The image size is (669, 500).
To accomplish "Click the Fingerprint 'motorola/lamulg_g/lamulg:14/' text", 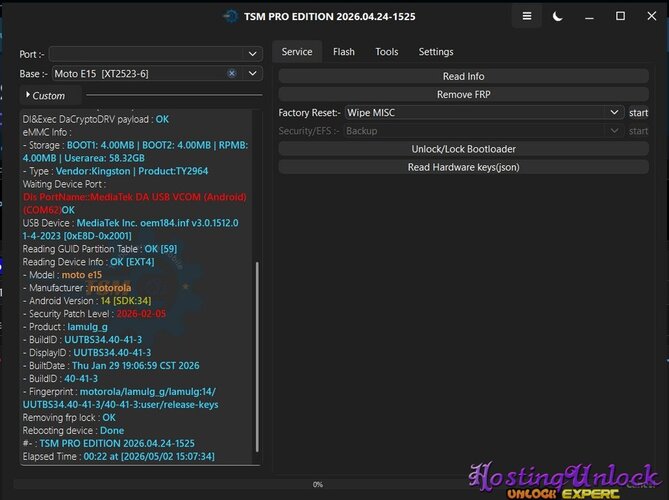I will [148, 392].
